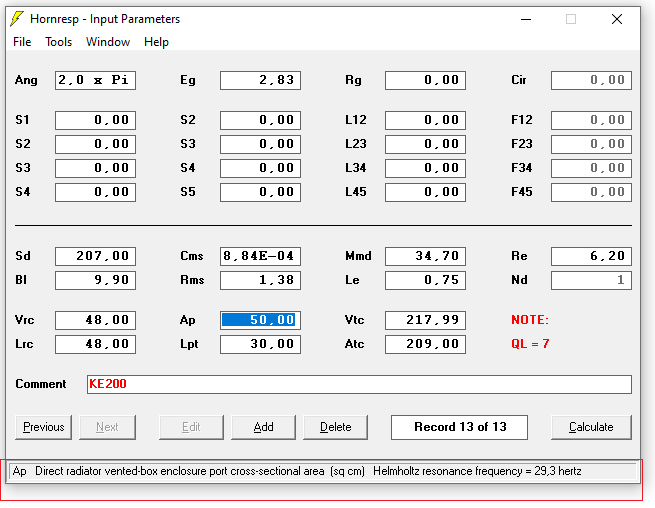
Task: Click the L45 length field
Action: pyautogui.click(x=425, y=192)
